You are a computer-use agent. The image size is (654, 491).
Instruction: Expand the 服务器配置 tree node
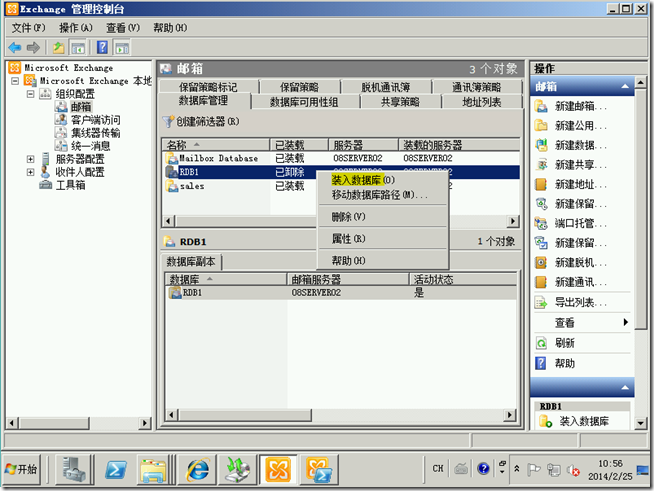(x=30, y=159)
